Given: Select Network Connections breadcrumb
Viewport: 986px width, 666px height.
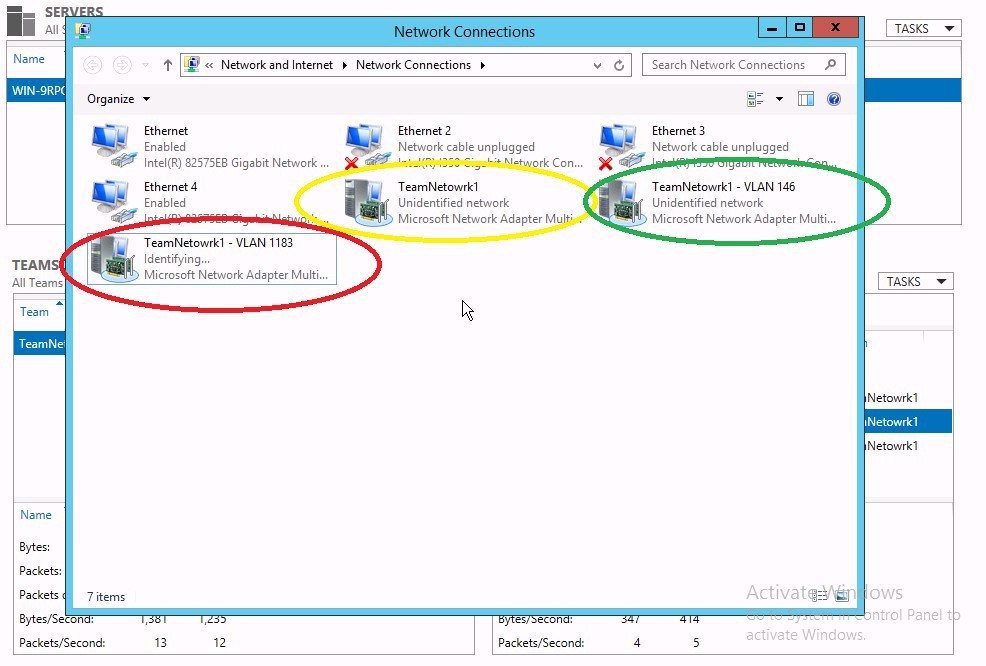Looking at the screenshot, I should pos(413,65).
